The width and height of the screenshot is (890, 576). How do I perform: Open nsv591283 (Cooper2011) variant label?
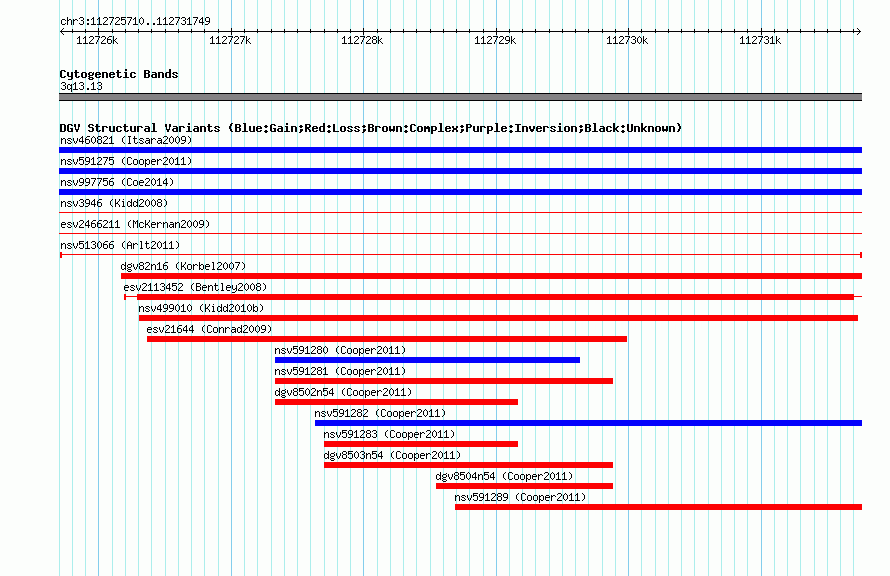tap(389, 434)
